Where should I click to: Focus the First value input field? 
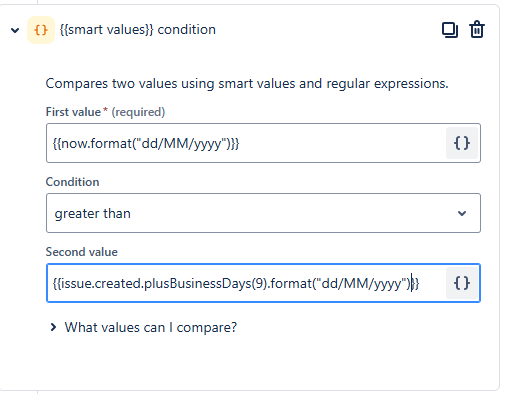tap(246, 143)
